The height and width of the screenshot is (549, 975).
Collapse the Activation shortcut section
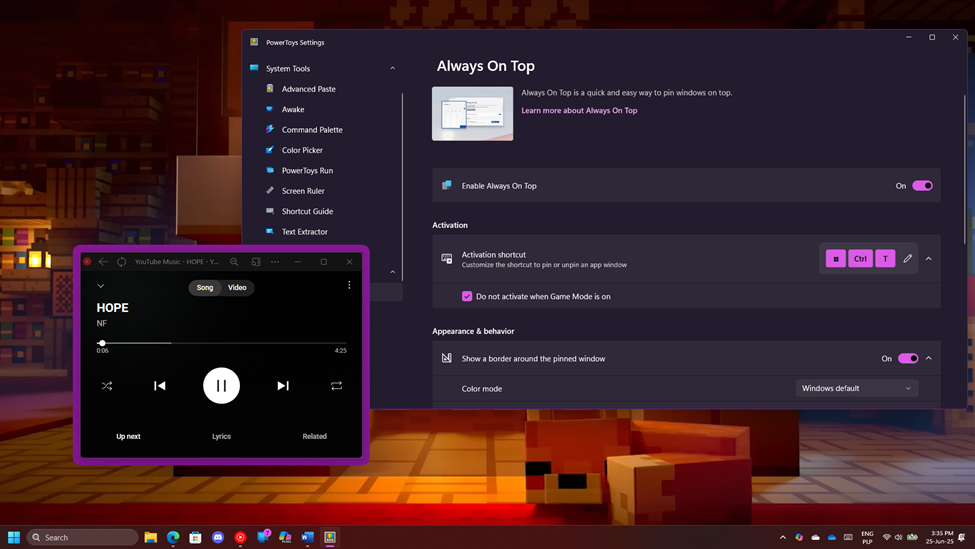(928, 259)
